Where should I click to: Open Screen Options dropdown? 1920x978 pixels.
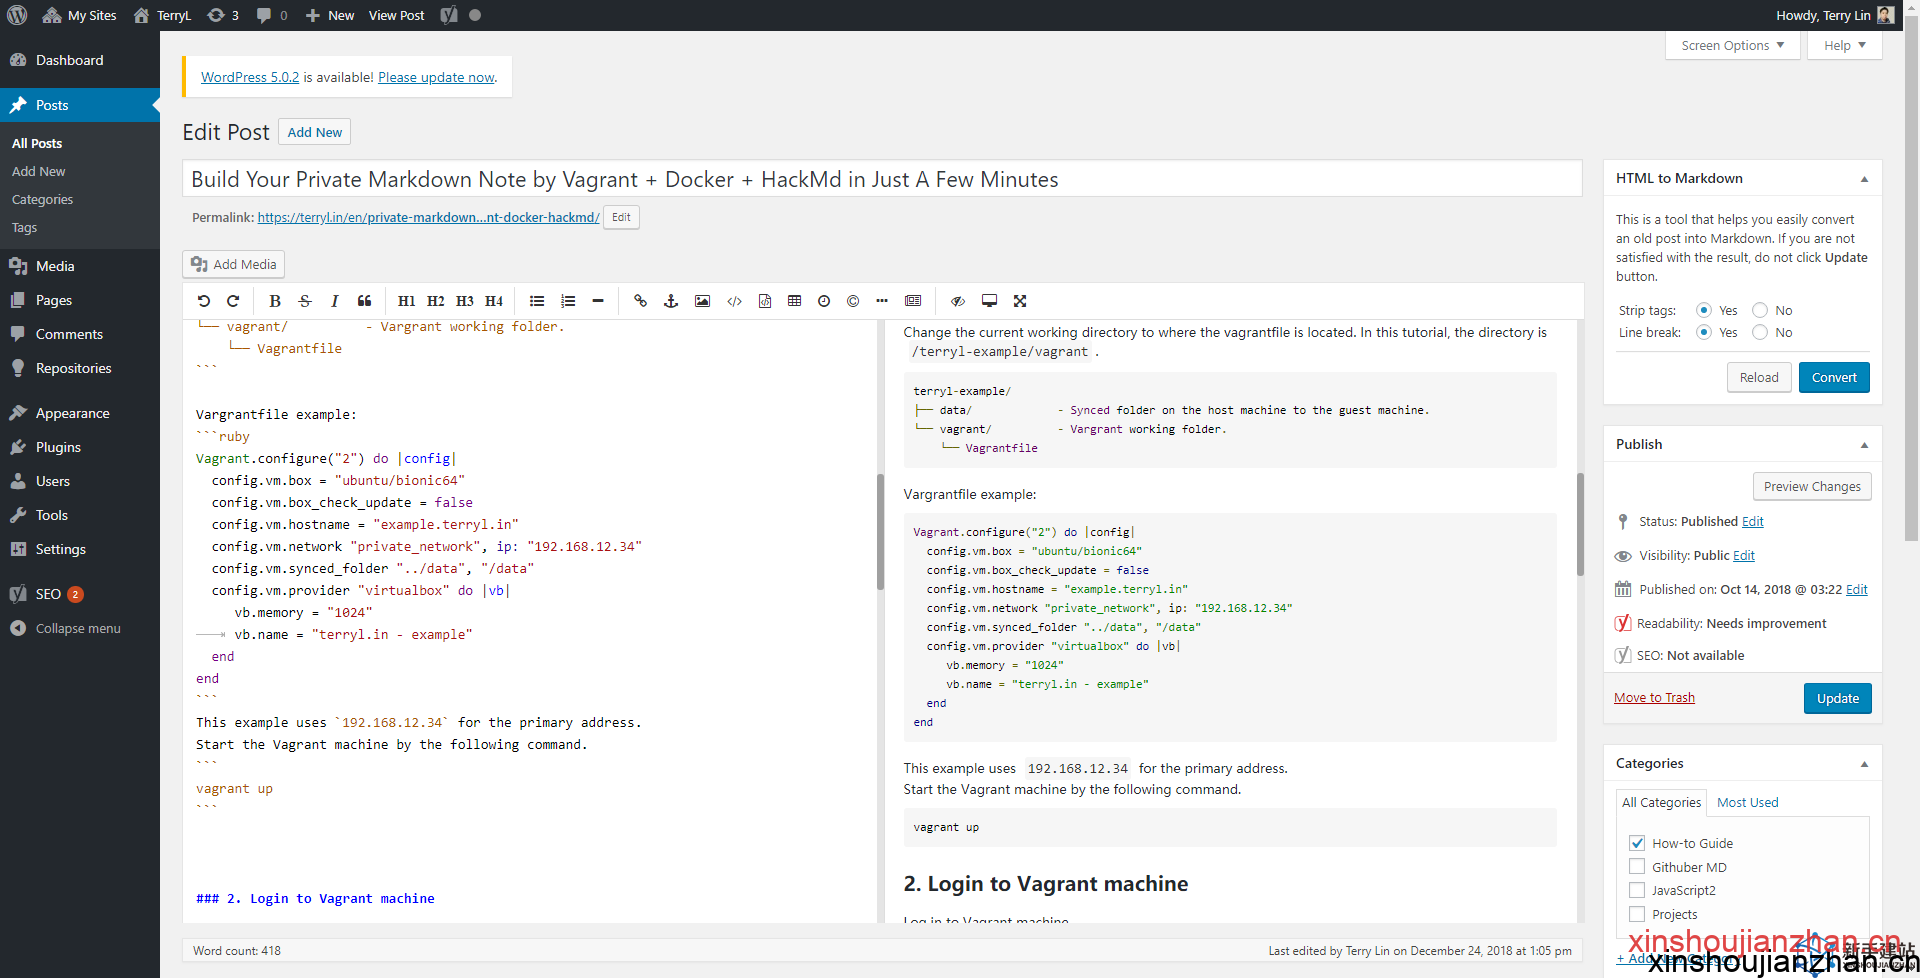[x=1732, y=45]
